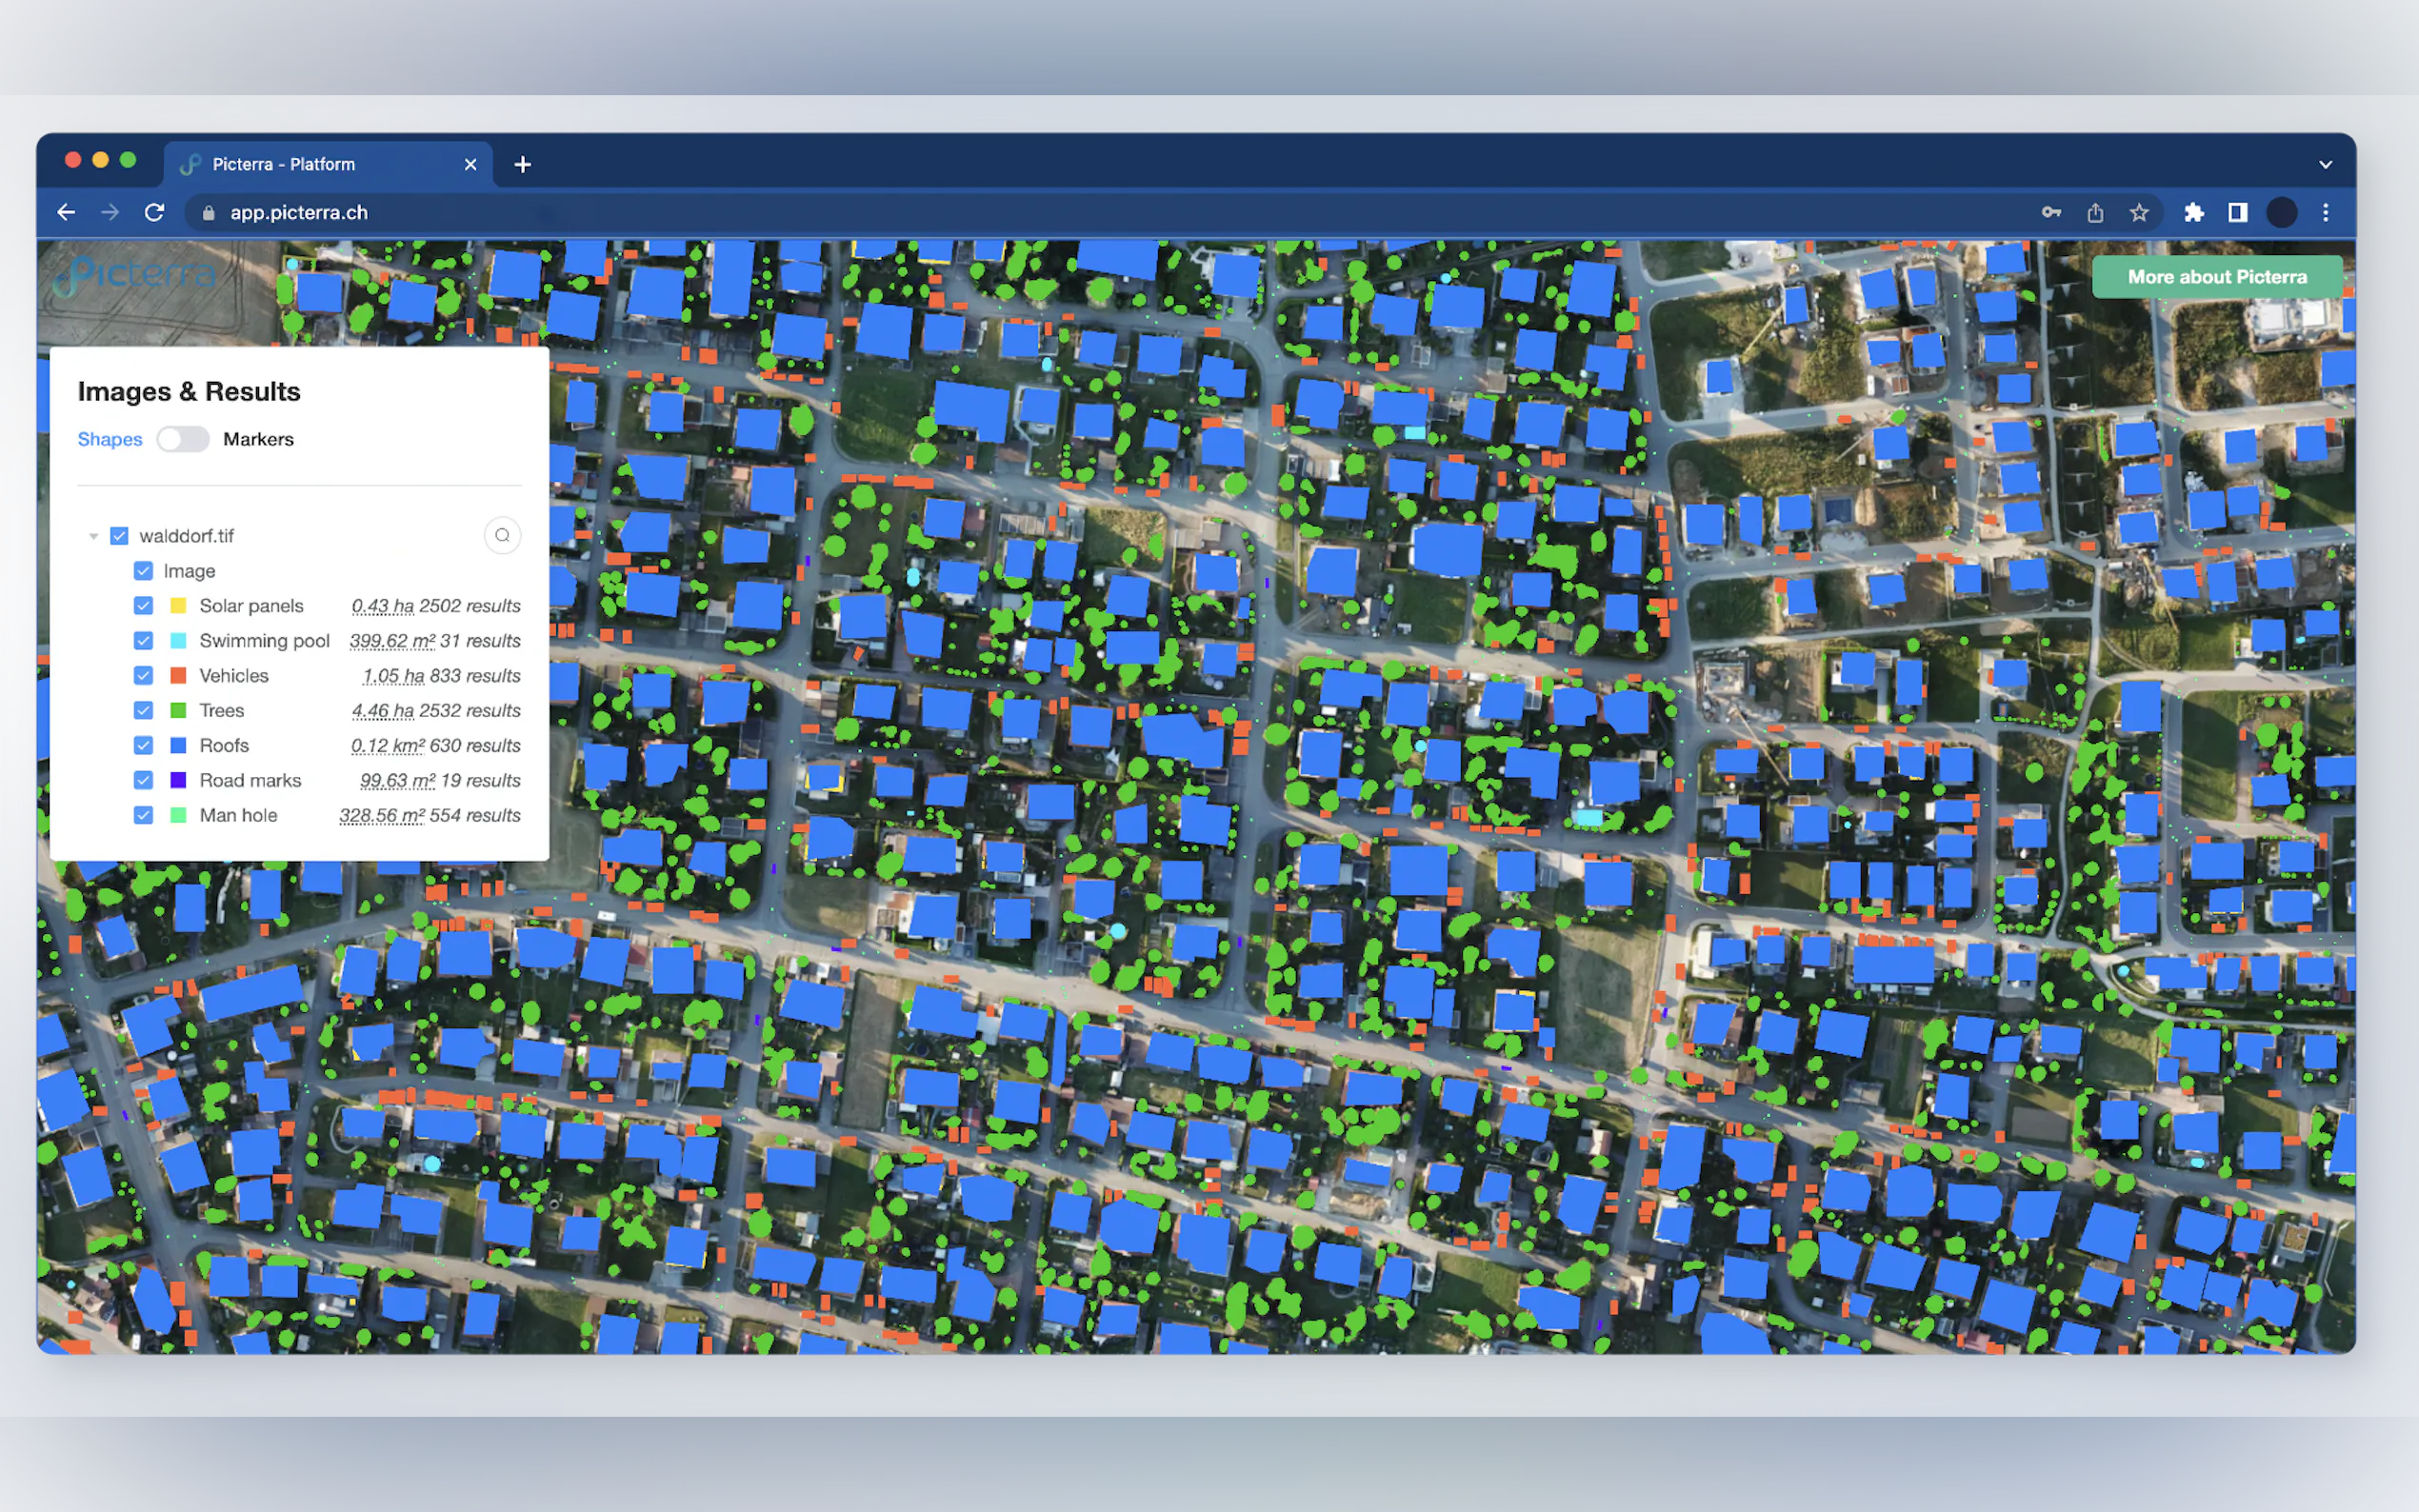Uncheck the Solar panels layer checkbox
Image resolution: width=2419 pixels, height=1512 pixels.
coord(143,605)
